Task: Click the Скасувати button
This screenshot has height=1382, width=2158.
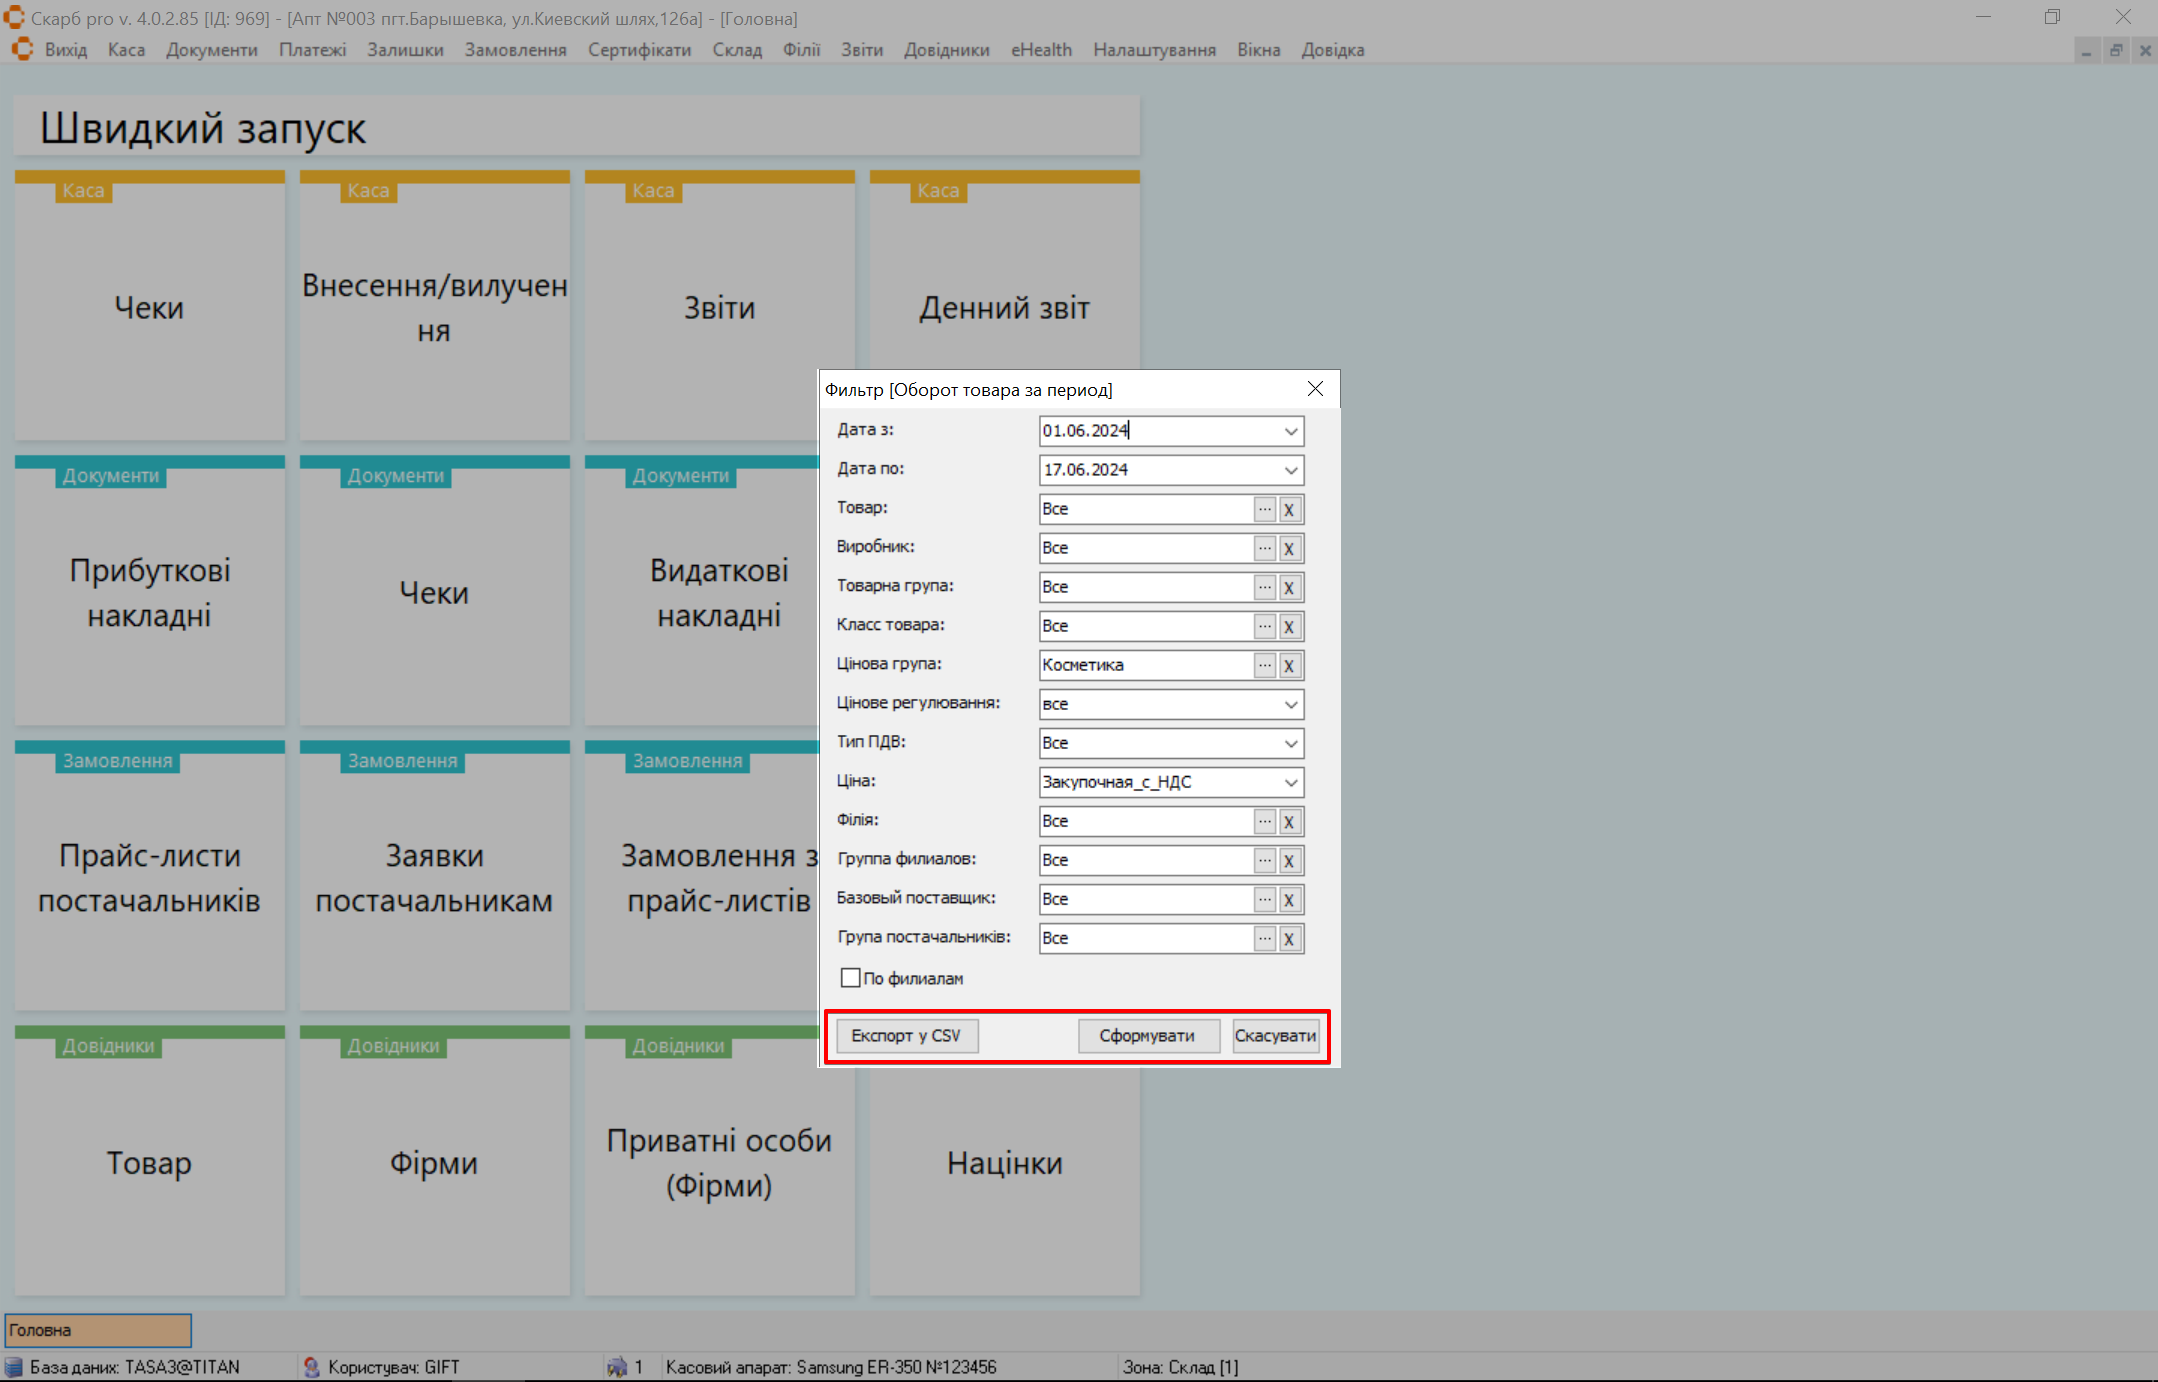Action: coord(1275,1036)
